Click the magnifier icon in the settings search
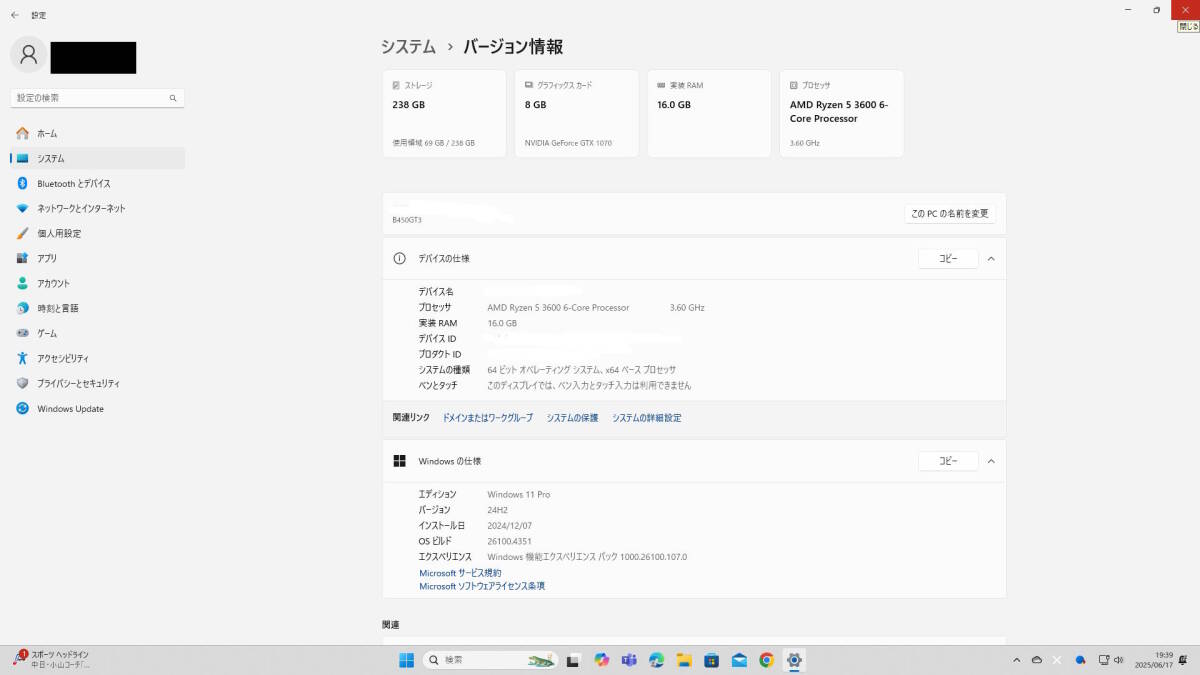The image size is (1200, 675). tap(173, 98)
